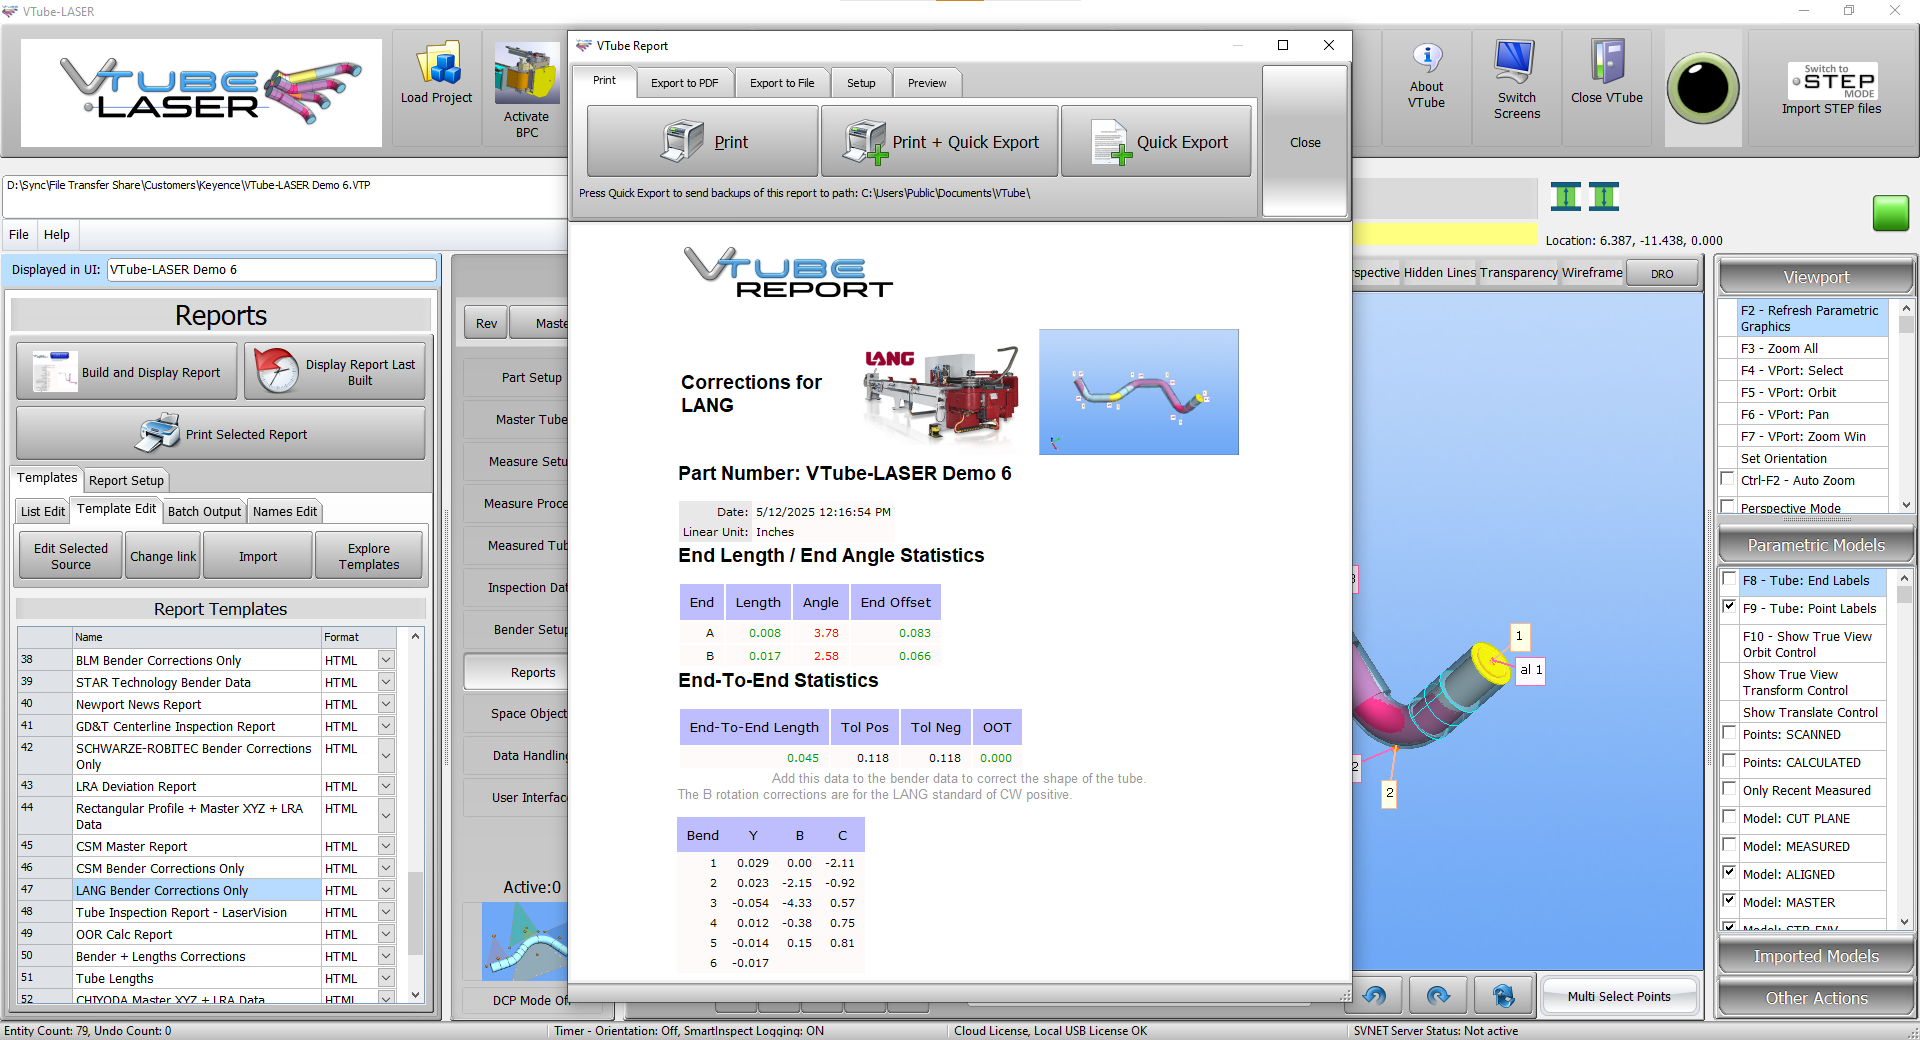
Task: Click Print Selected Report printer icon
Action: (x=158, y=433)
